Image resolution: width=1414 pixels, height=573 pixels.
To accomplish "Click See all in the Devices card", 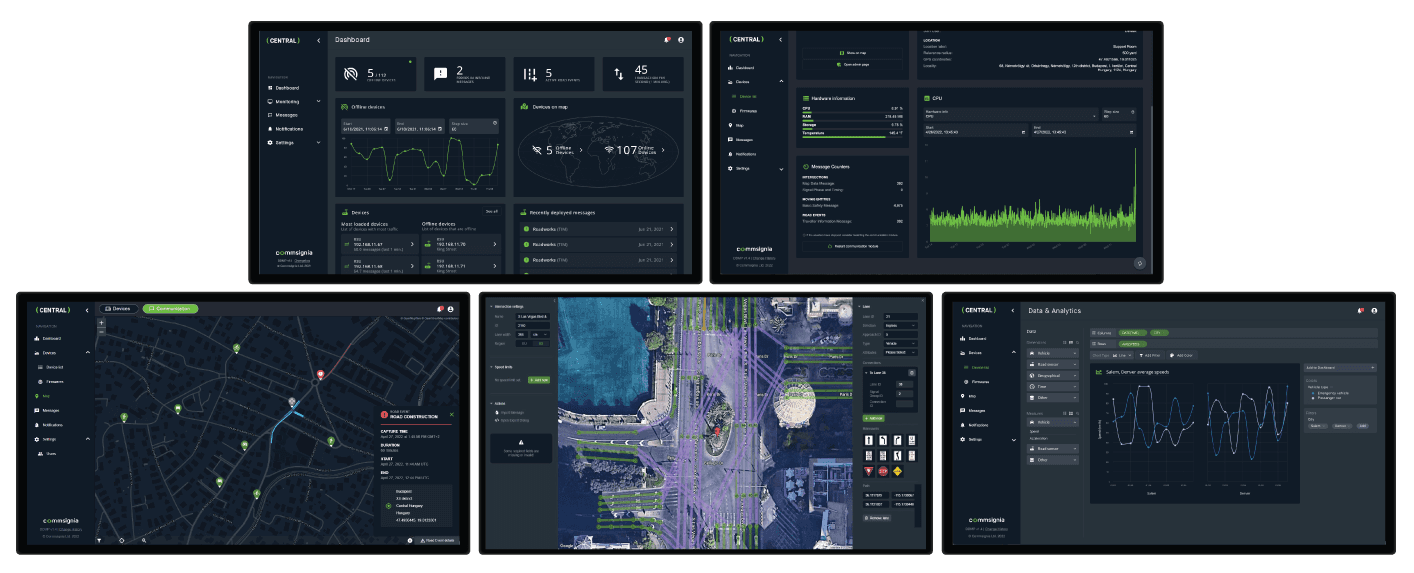I will click(x=491, y=212).
